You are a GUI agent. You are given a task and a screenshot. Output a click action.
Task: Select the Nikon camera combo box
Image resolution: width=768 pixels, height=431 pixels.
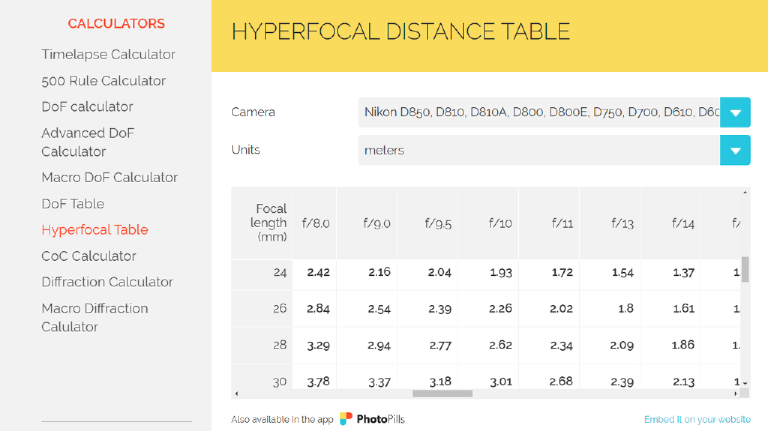(539, 112)
